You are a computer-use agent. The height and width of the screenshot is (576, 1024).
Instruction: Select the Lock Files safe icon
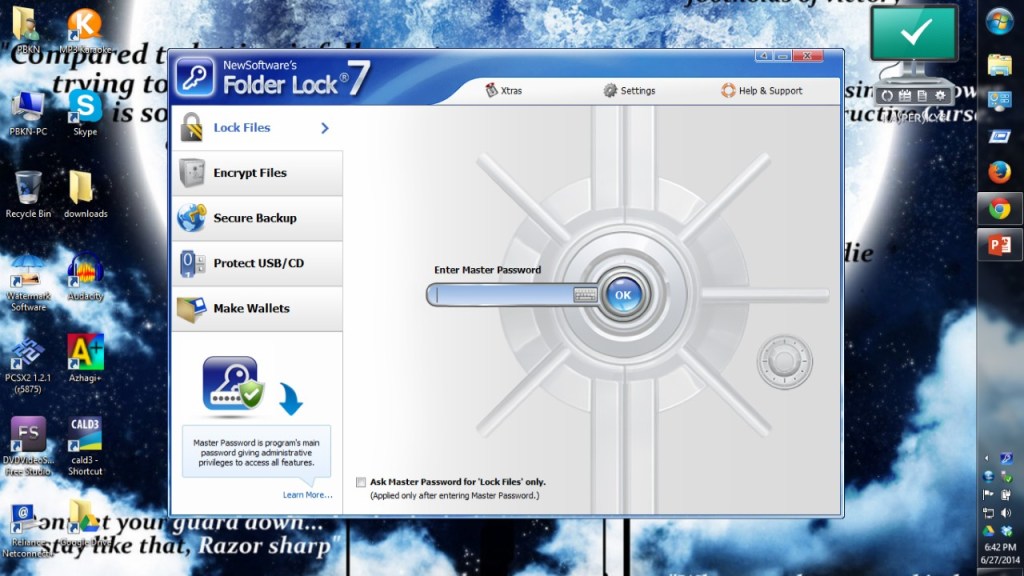tap(192, 128)
